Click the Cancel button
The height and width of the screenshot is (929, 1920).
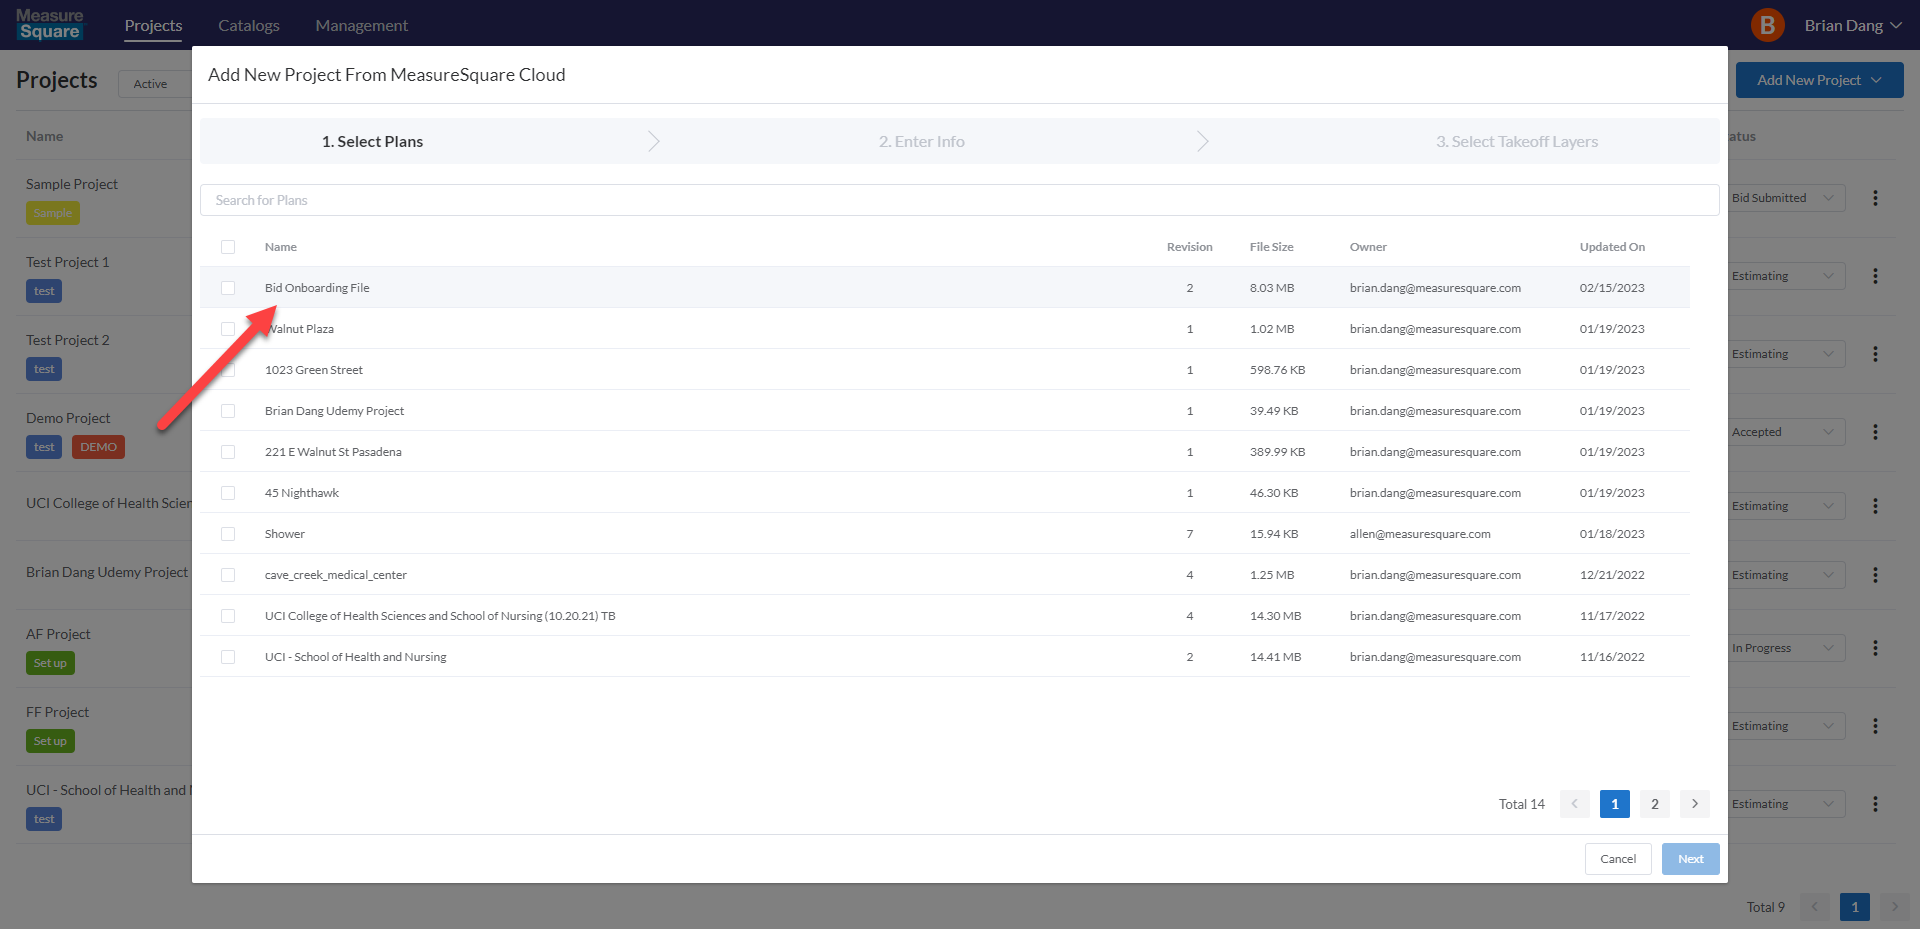tap(1618, 859)
